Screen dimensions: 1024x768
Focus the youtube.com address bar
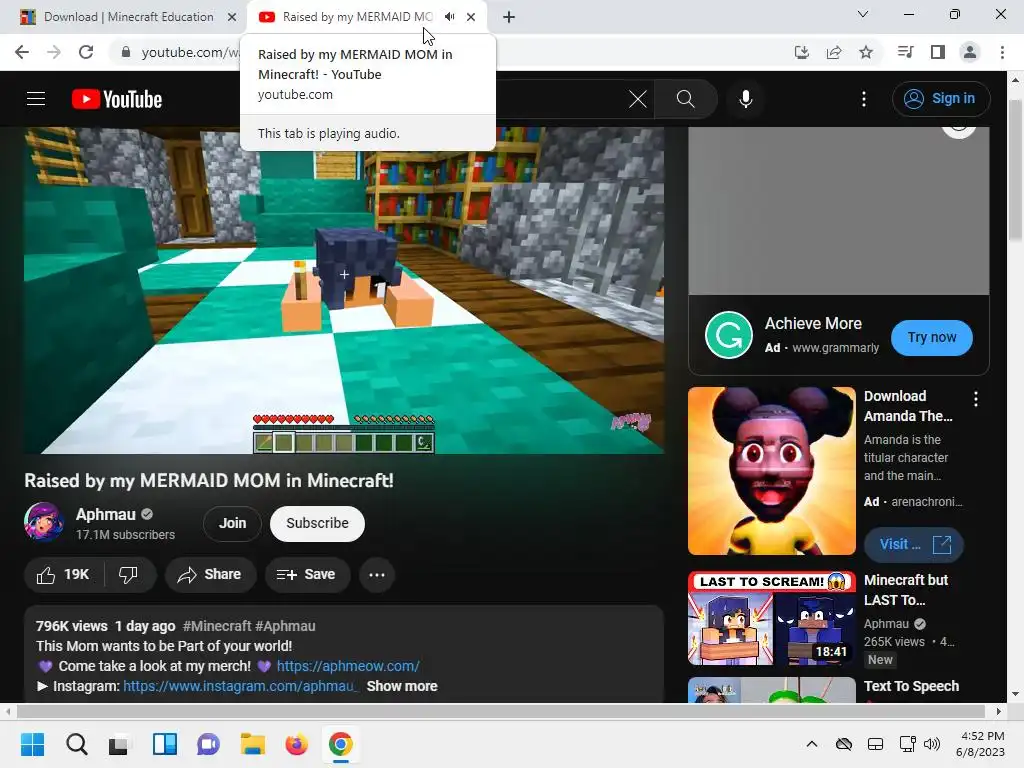[189, 52]
